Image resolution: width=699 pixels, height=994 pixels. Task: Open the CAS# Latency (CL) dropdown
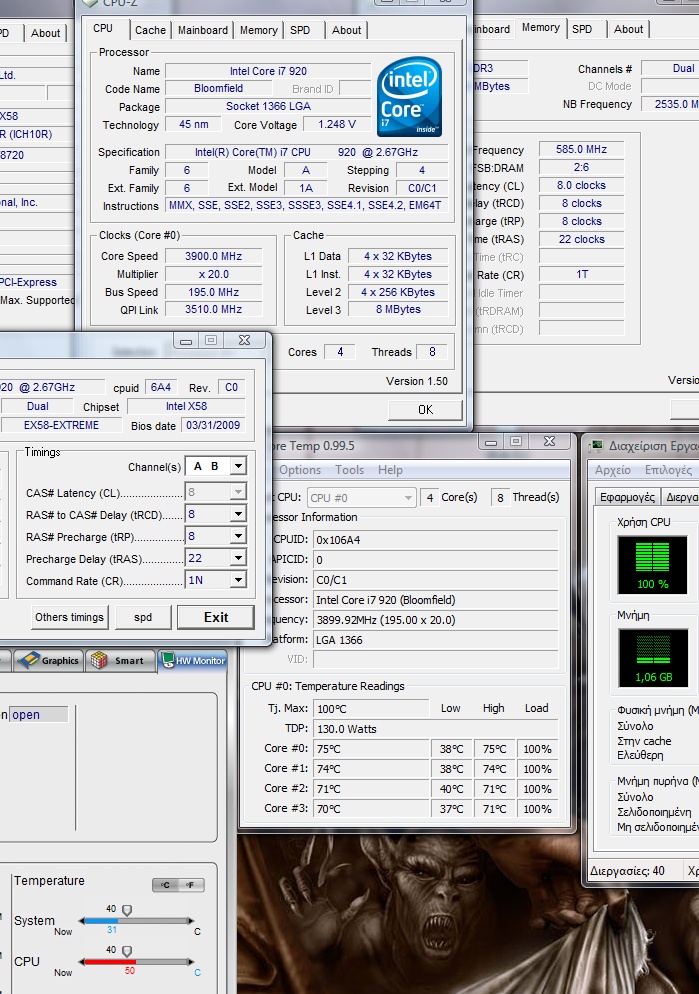pos(238,492)
